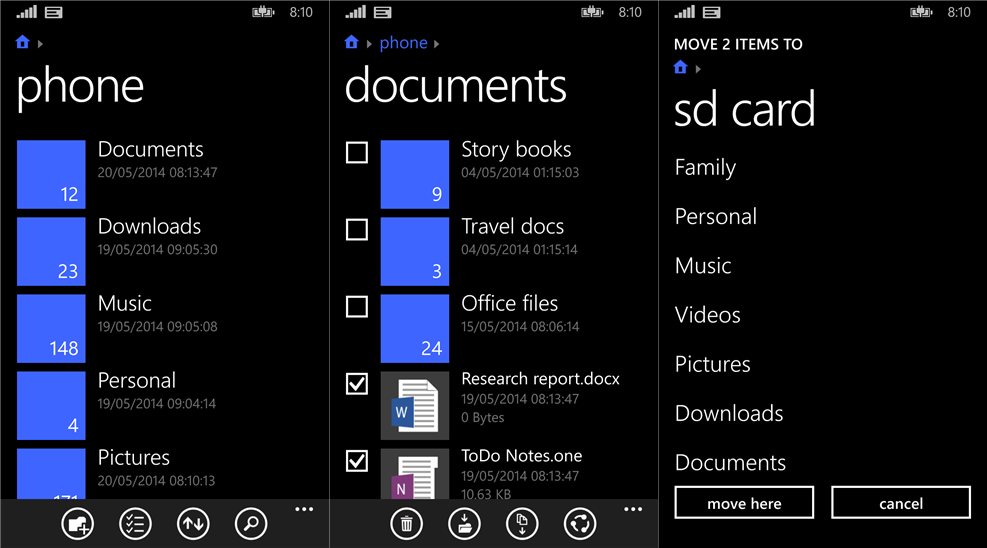Open more options dots in documents screen
Image resolution: width=987 pixels, height=548 pixels.
point(633,509)
